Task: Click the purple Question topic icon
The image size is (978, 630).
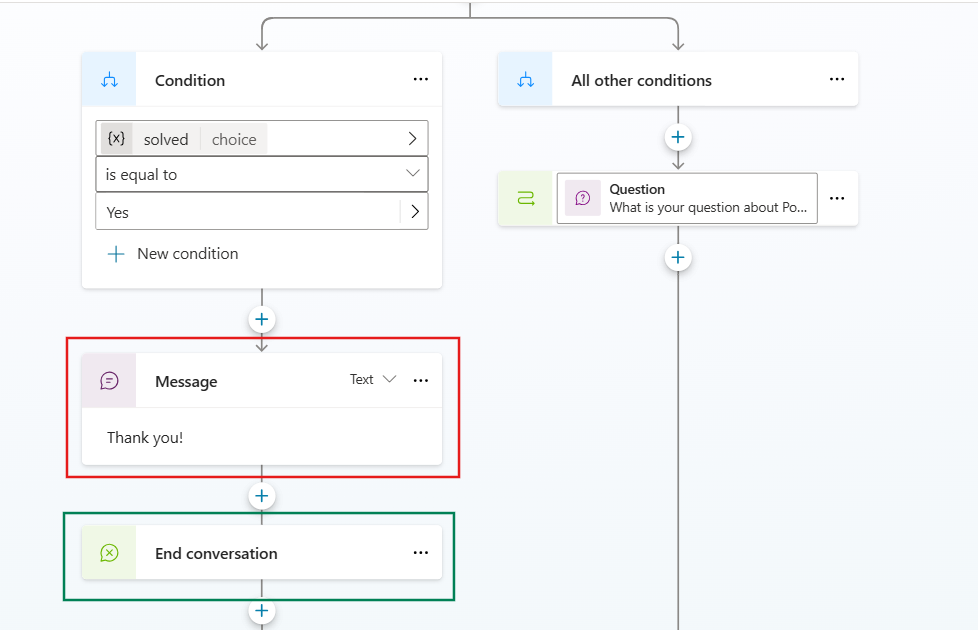Action: 583,198
